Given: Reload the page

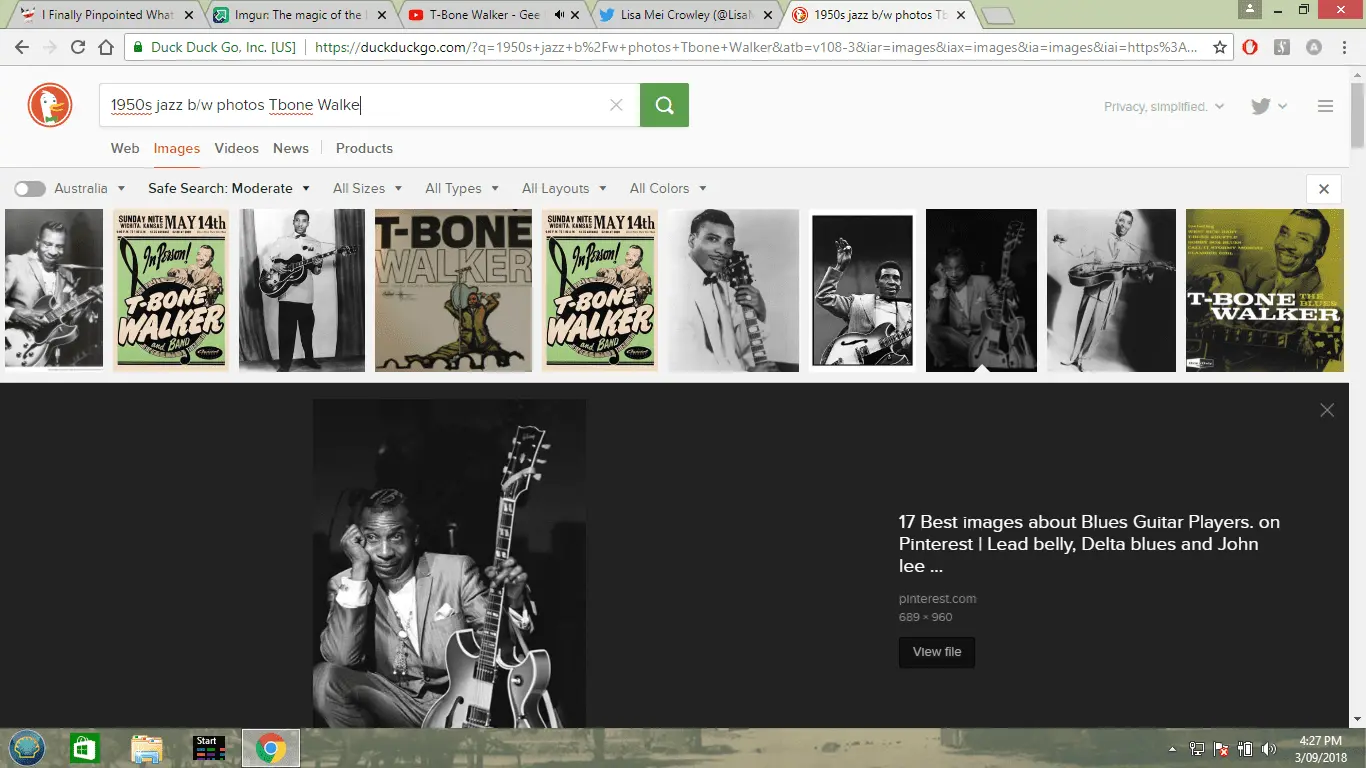Looking at the screenshot, I should tap(78, 47).
